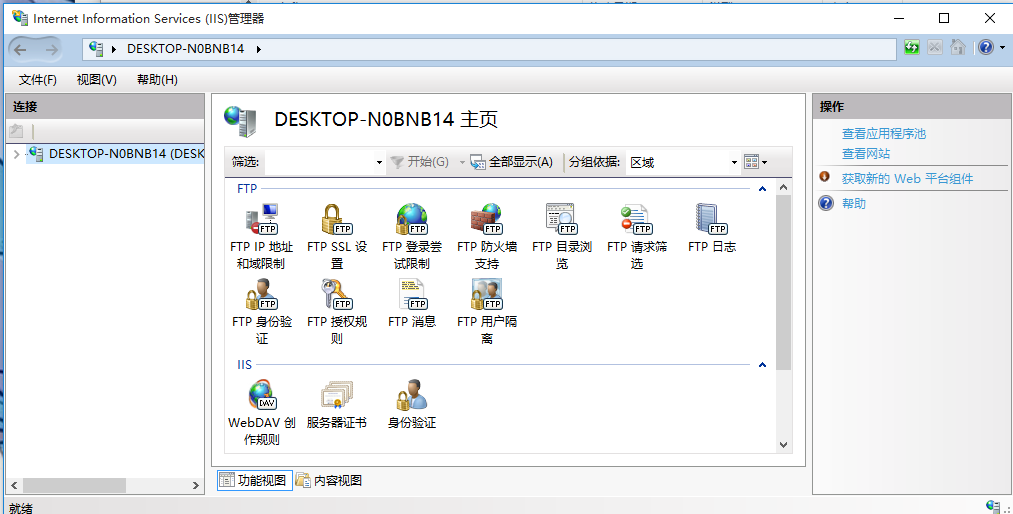Open IIS 身份验证 feature
Screen dimensions: 1013x514
(x=412, y=404)
